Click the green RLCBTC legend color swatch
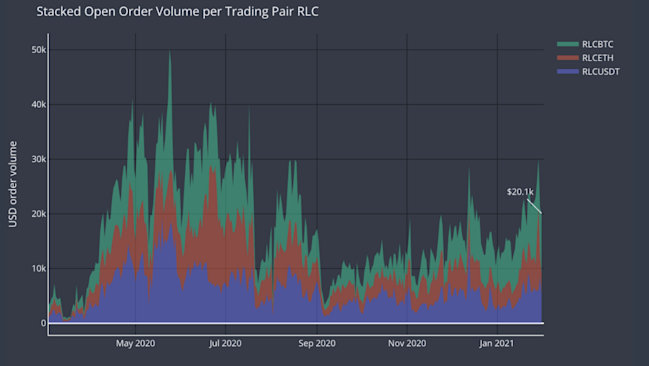The image size is (649, 366). pos(567,44)
